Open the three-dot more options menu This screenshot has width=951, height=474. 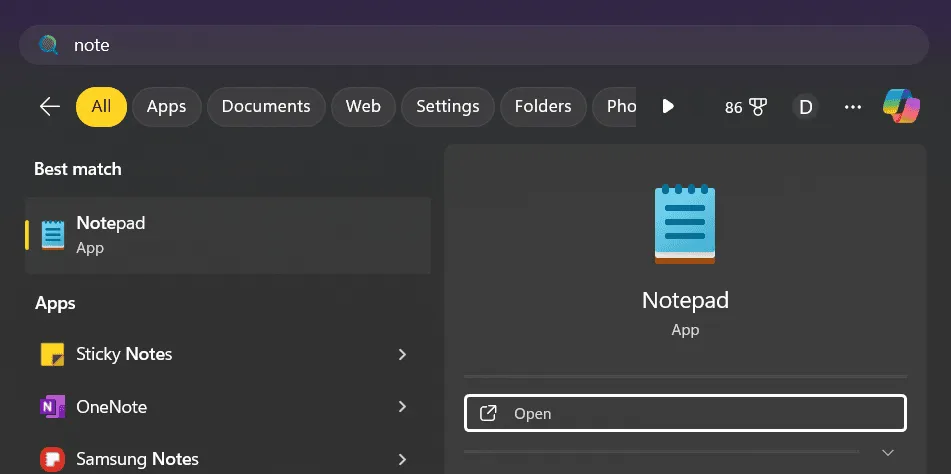pos(853,107)
